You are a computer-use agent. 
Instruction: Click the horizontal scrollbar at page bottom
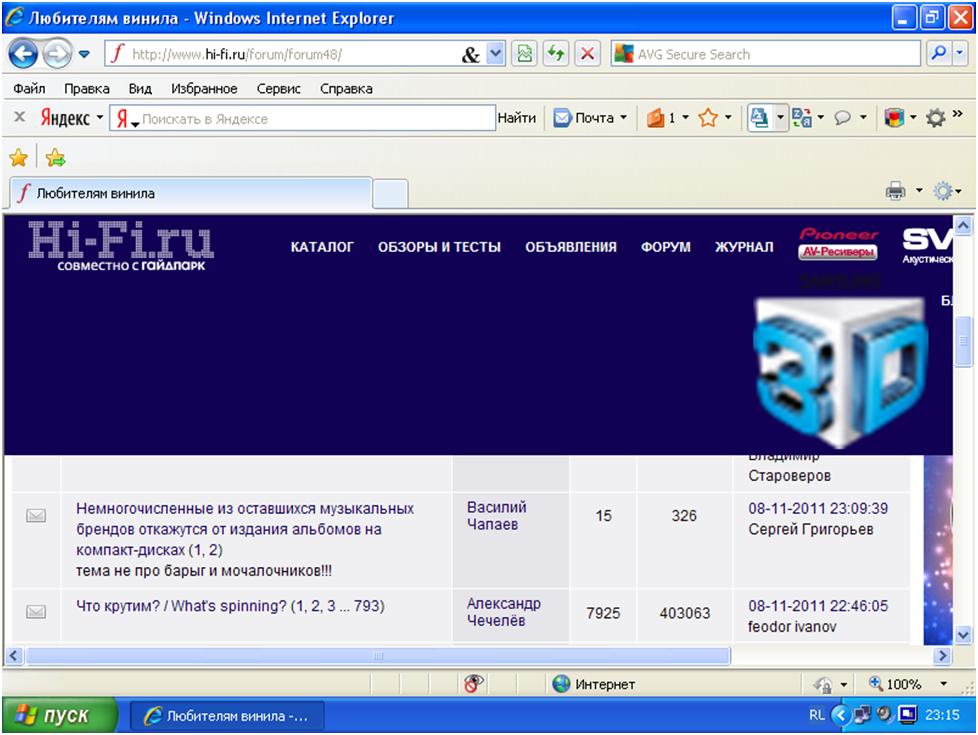point(378,656)
